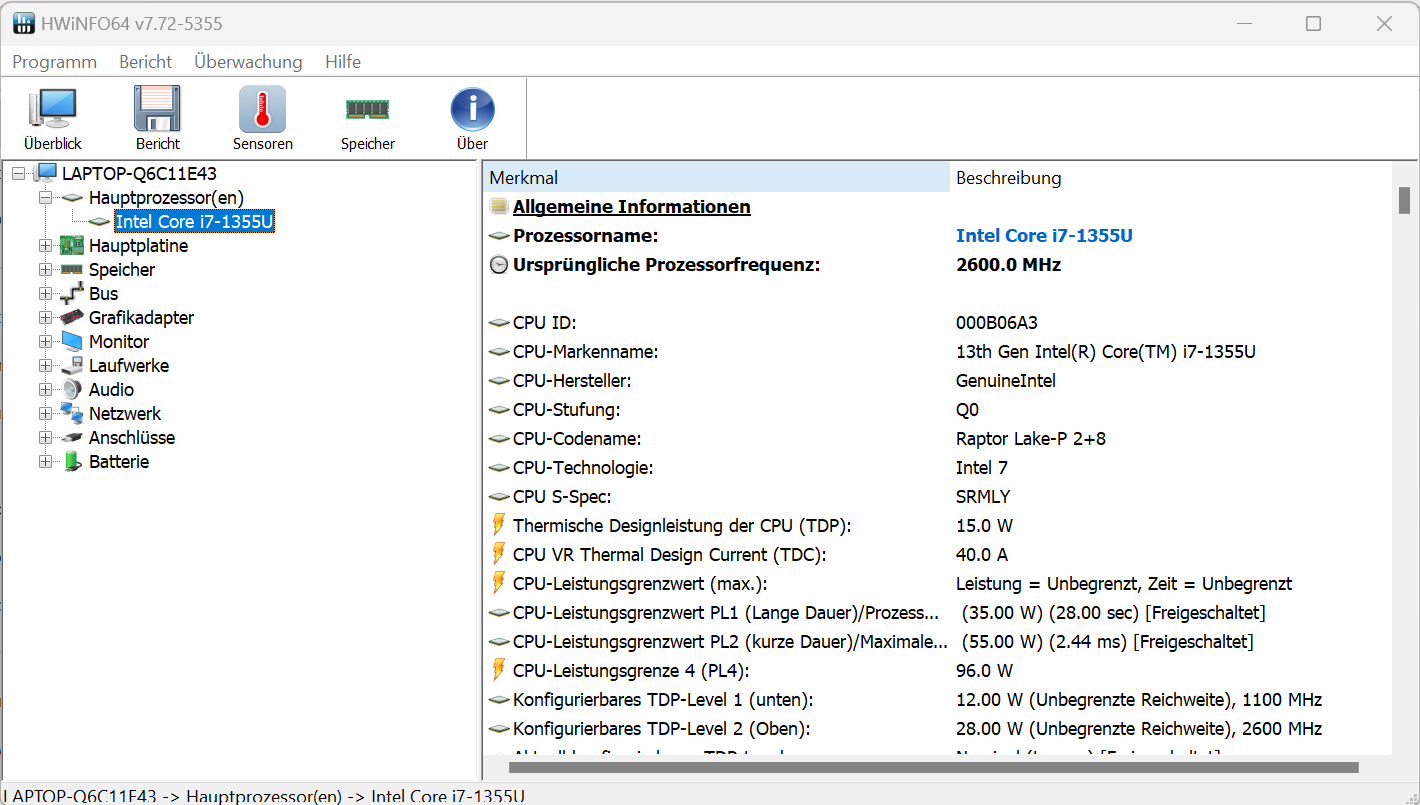Open the Programm menu
1420x805 pixels.
click(x=54, y=62)
